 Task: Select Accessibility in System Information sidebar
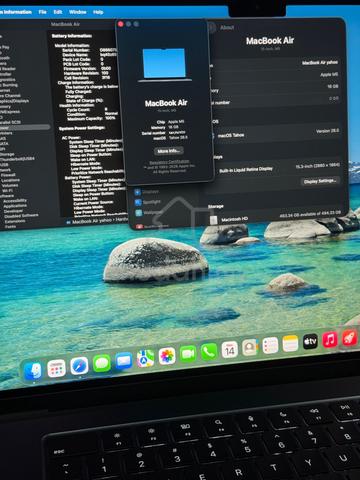click(15, 201)
